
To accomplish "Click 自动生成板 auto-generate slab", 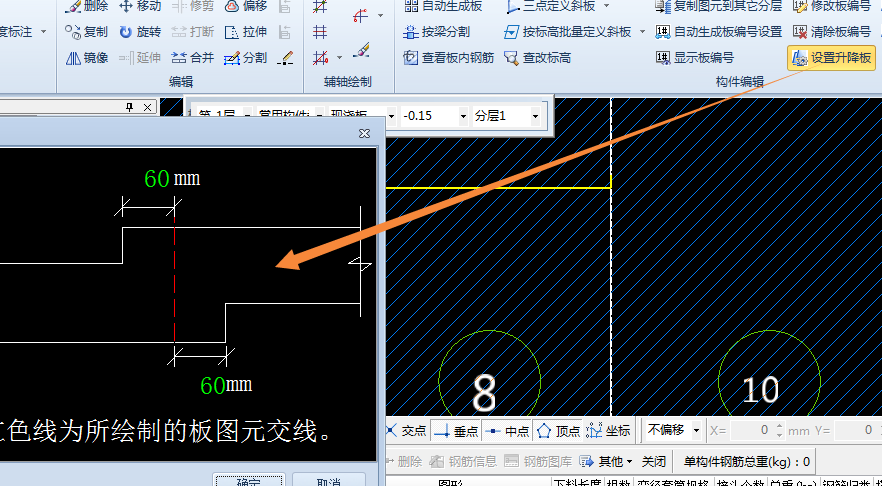I will coord(443,6).
